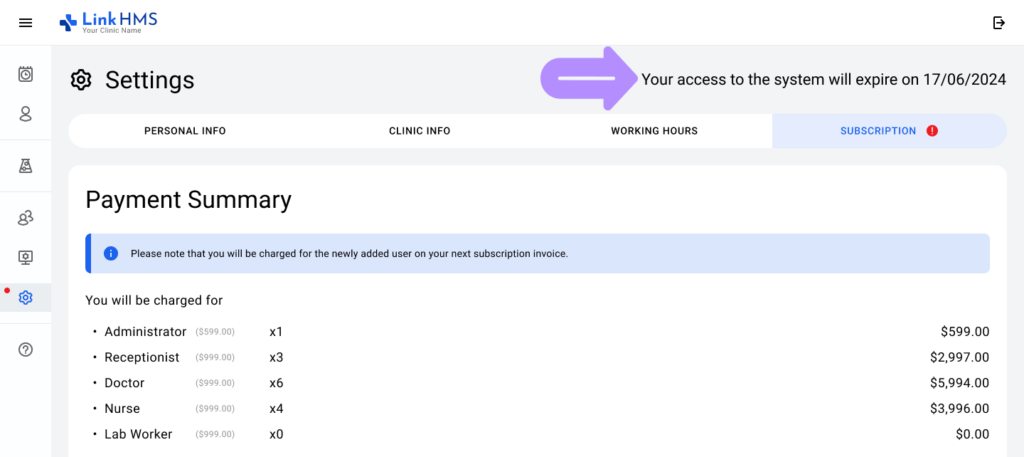The image size is (1024, 457).
Task: Open the patients person icon in sidebar
Action: tap(25, 114)
